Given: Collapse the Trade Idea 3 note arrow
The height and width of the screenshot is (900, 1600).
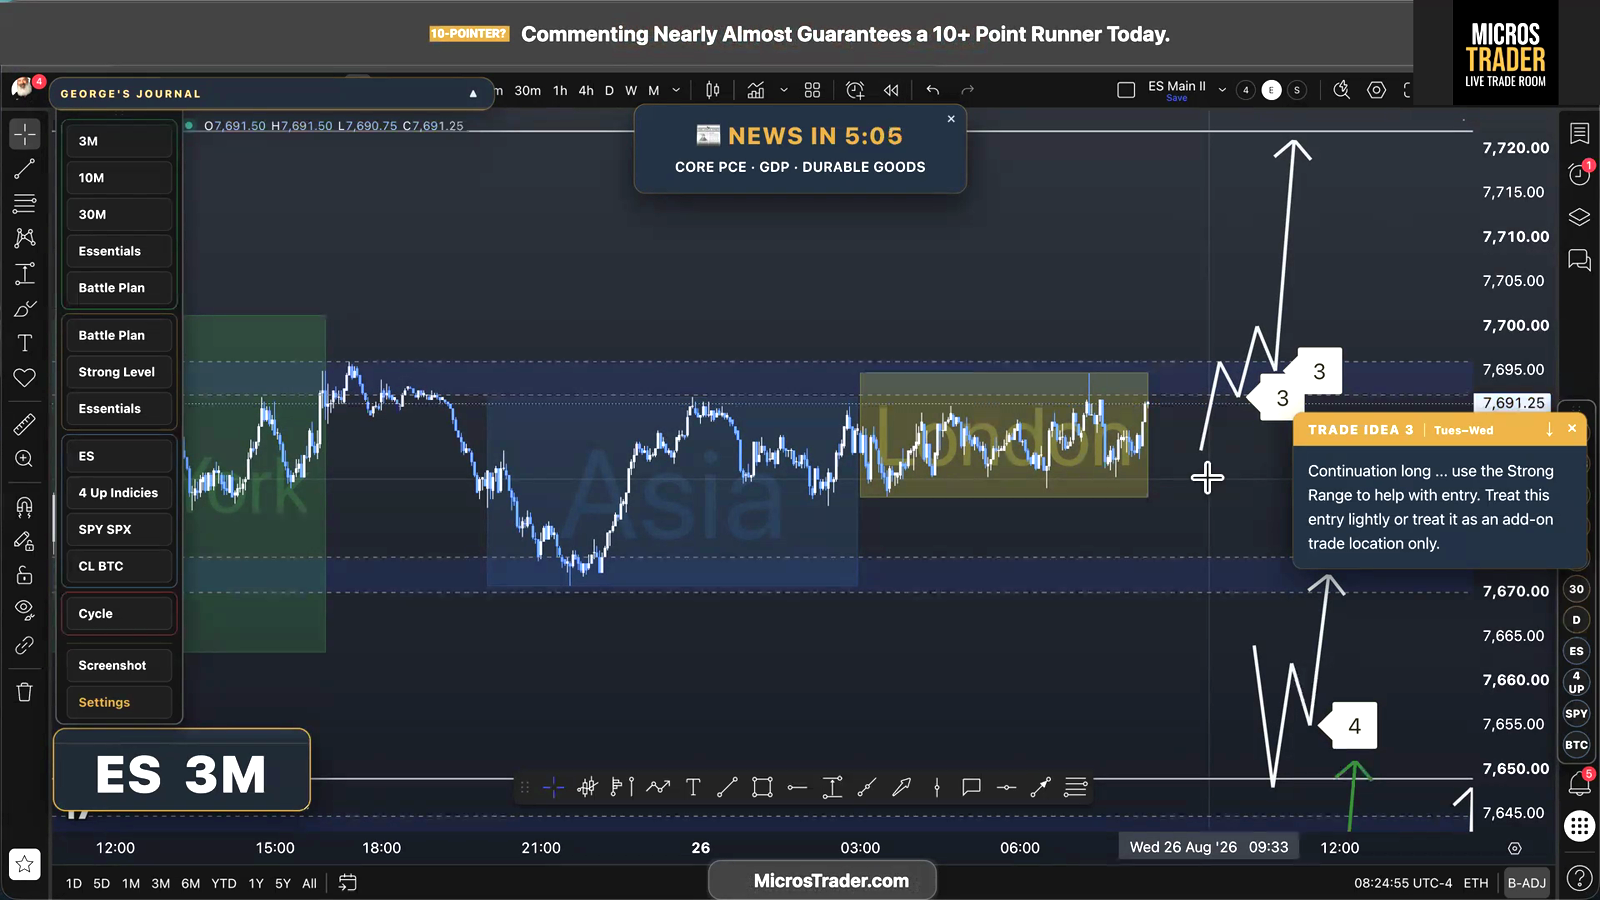Looking at the screenshot, I should pyautogui.click(x=1549, y=429).
